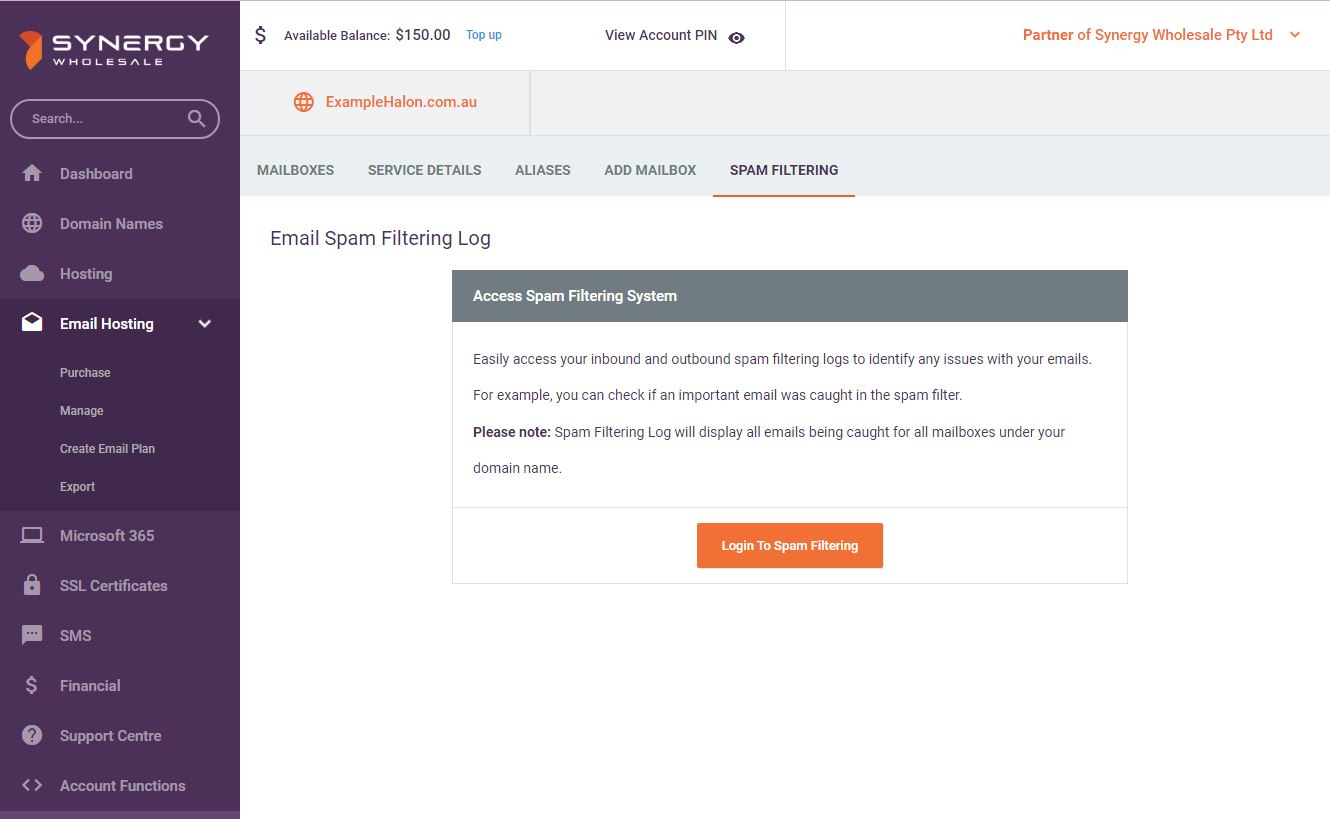The height and width of the screenshot is (819, 1330).
Task: Click the Dashboard home icon
Action: point(32,173)
